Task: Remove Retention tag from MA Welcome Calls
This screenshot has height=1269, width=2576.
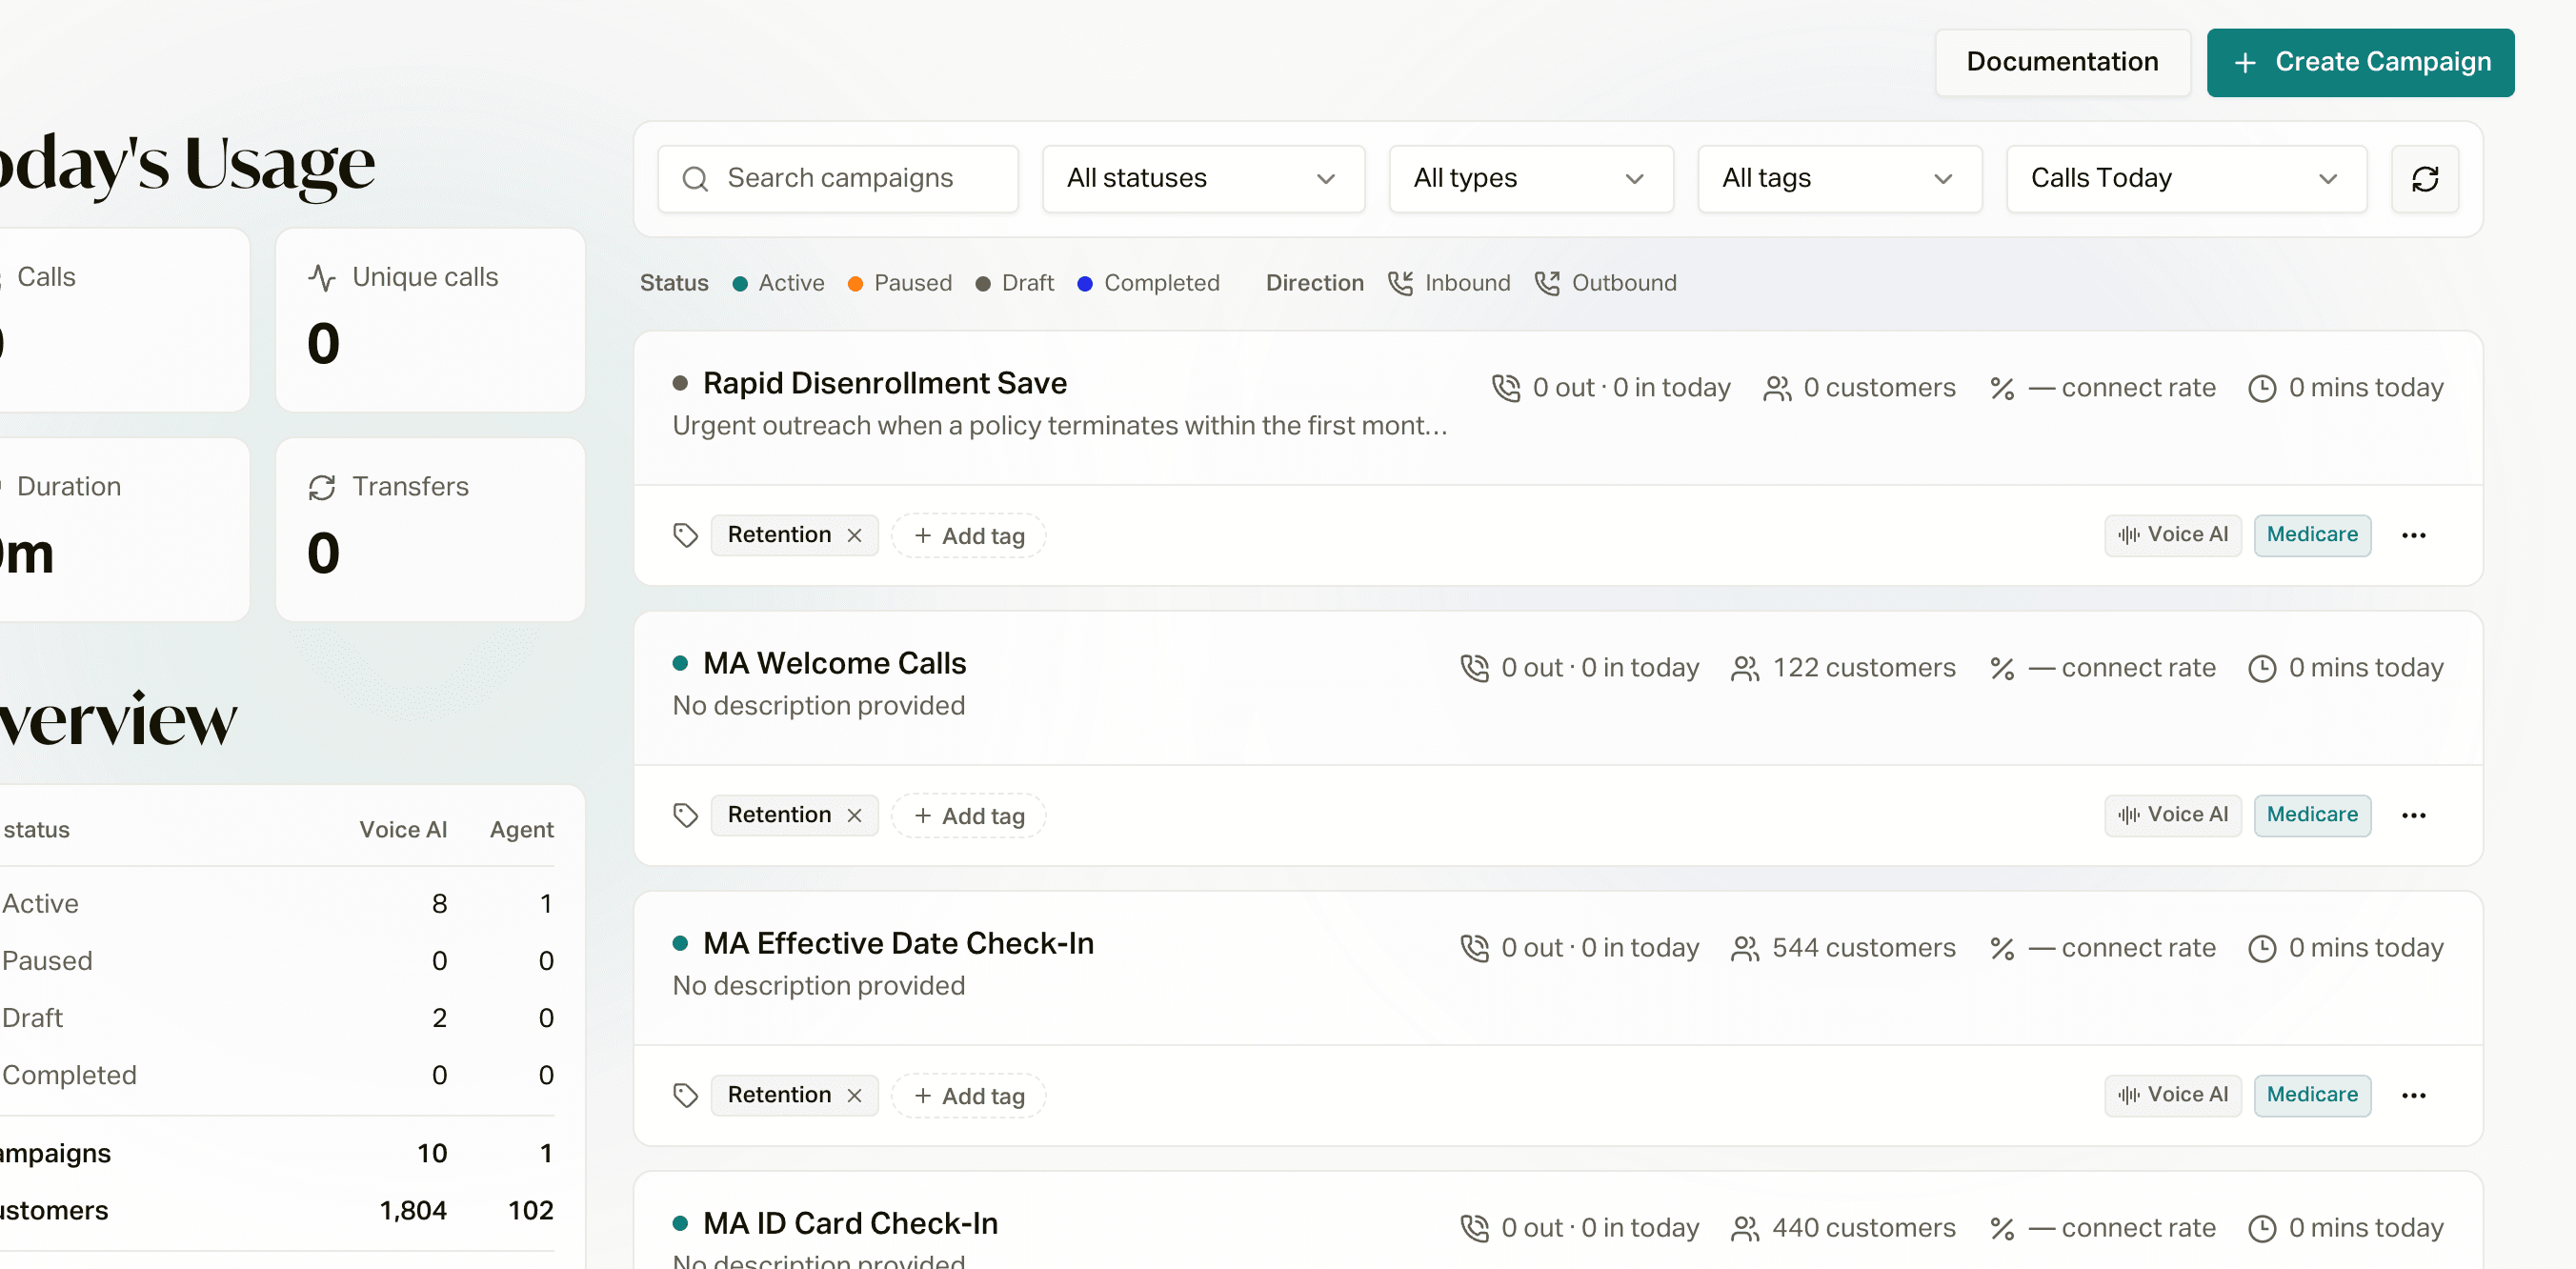Action: click(x=854, y=815)
